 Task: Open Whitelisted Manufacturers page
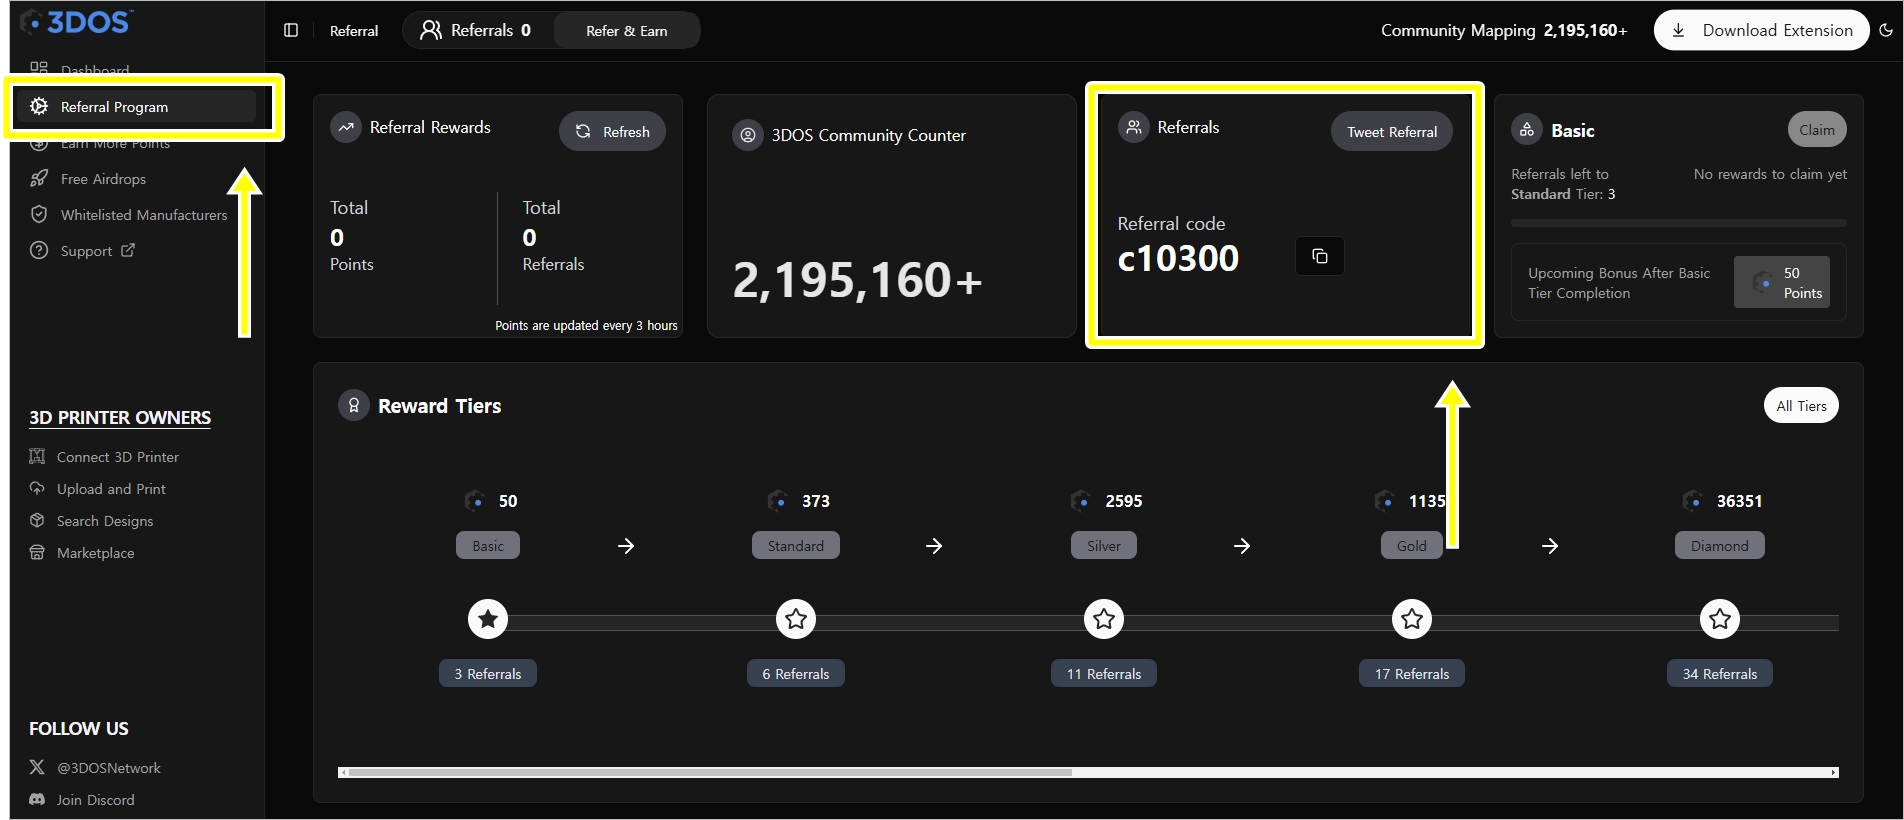click(144, 215)
